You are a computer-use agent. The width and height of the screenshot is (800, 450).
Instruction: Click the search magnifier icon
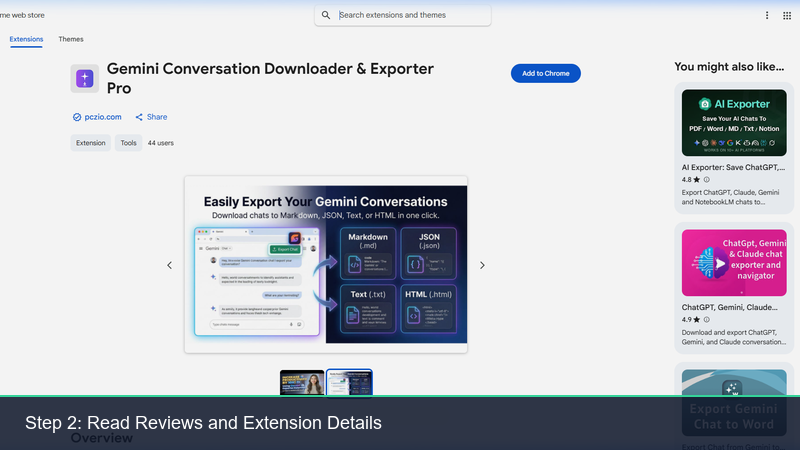click(326, 15)
